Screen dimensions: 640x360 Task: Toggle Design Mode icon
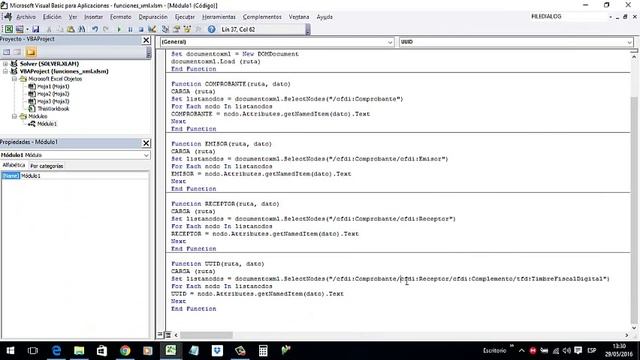coord(152,29)
